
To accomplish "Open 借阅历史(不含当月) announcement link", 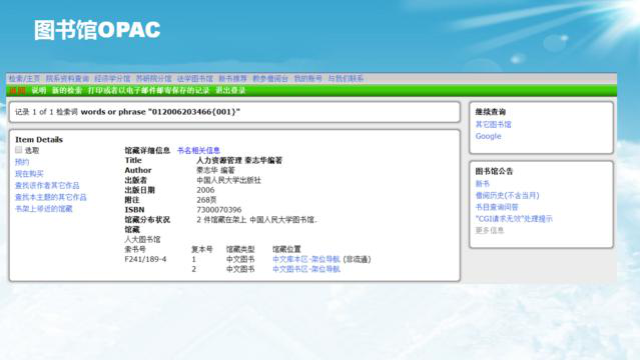I will coord(507,196).
